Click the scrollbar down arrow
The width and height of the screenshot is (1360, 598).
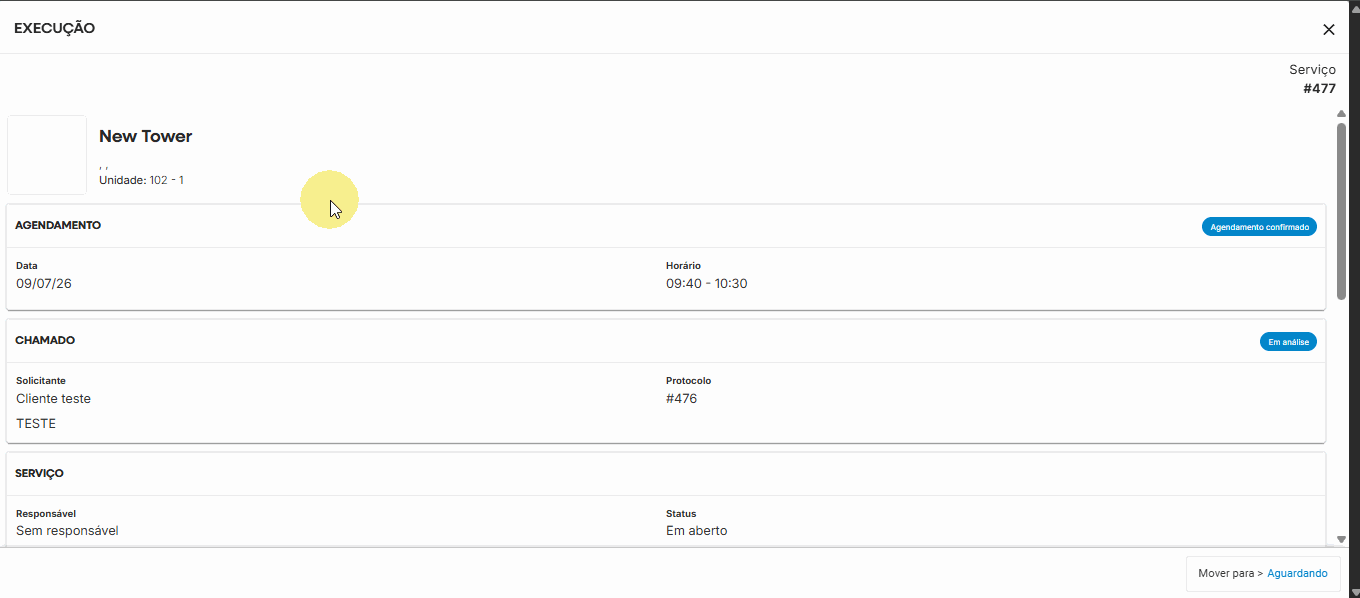click(x=1341, y=539)
